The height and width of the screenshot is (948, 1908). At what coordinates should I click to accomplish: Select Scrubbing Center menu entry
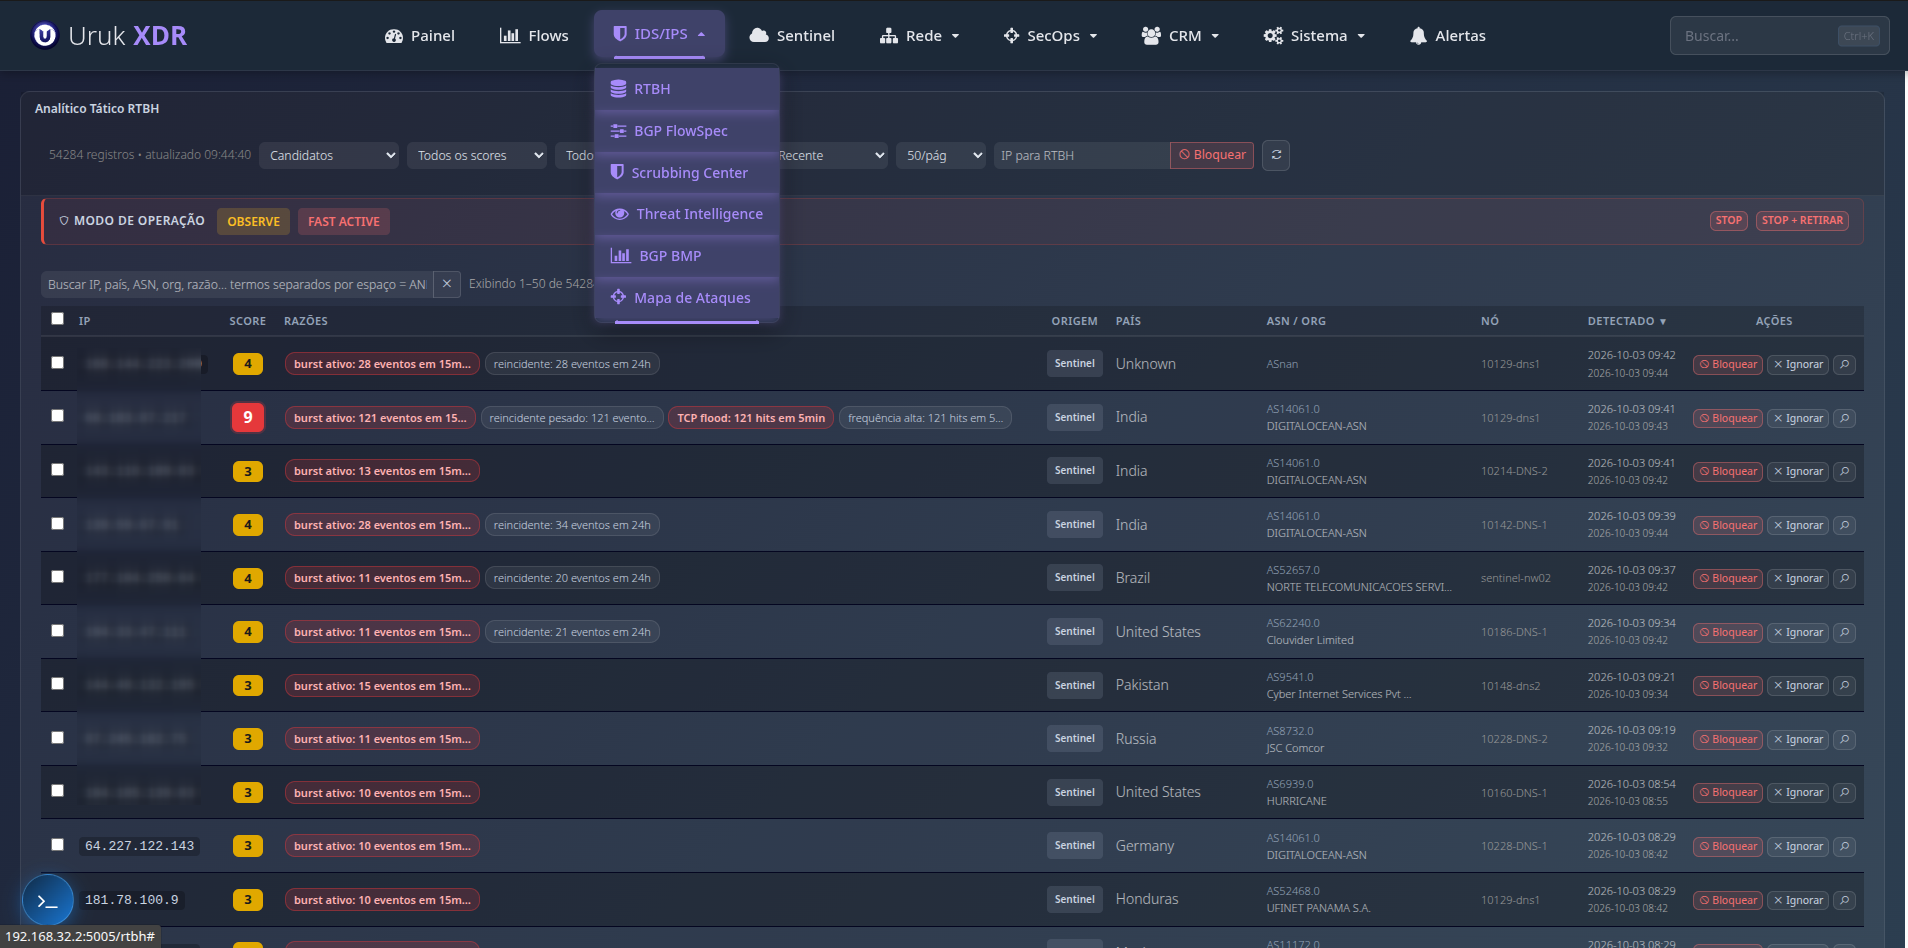pyautogui.click(x=687, y=173)
